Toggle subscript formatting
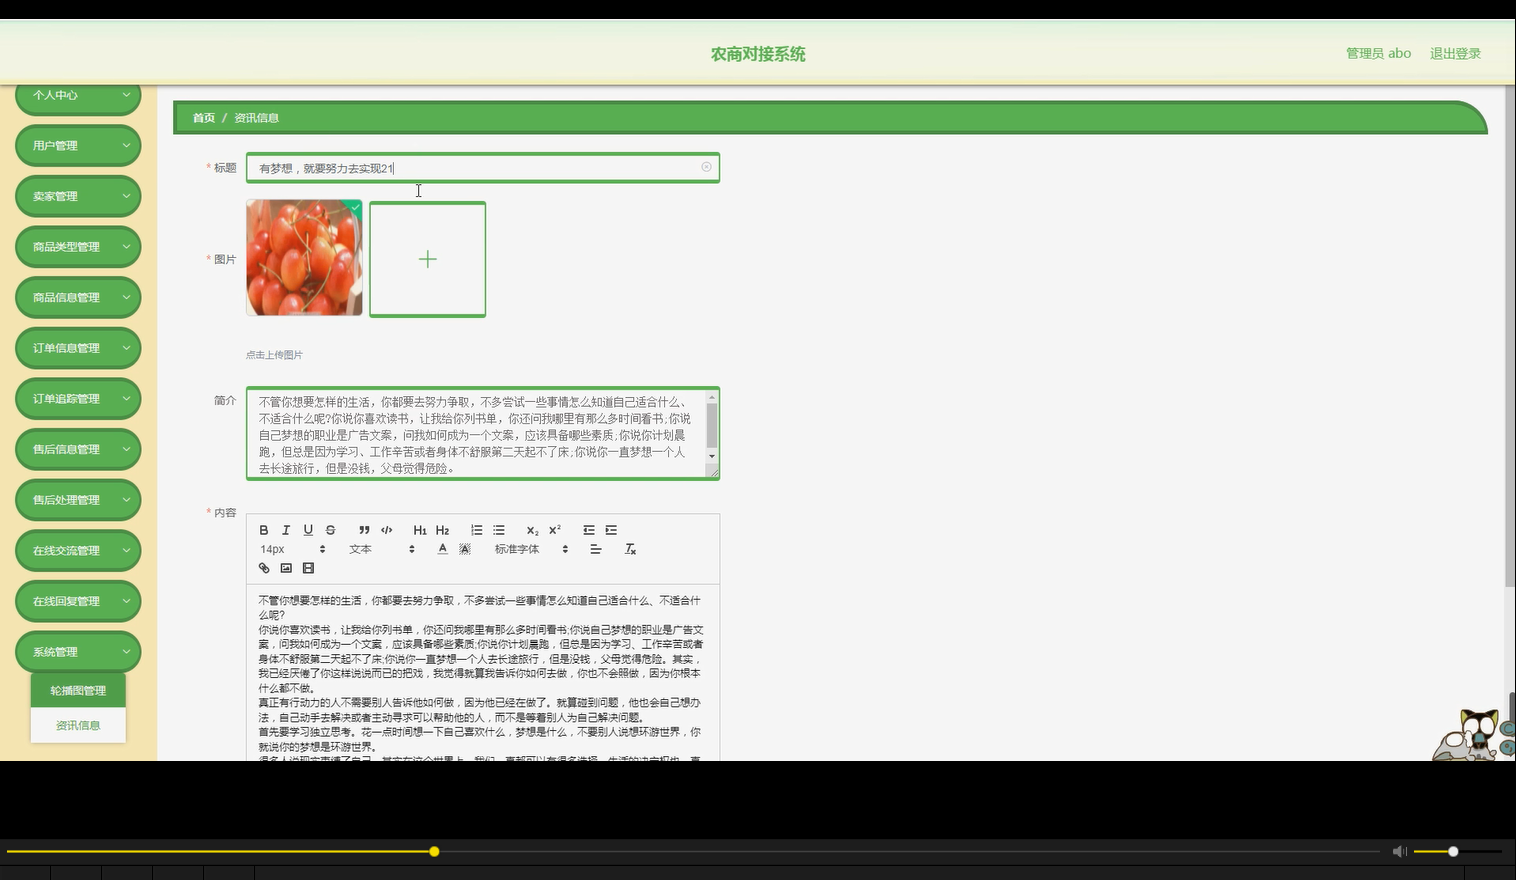This screenshot has width=1516, height=880. coord(532,530)
